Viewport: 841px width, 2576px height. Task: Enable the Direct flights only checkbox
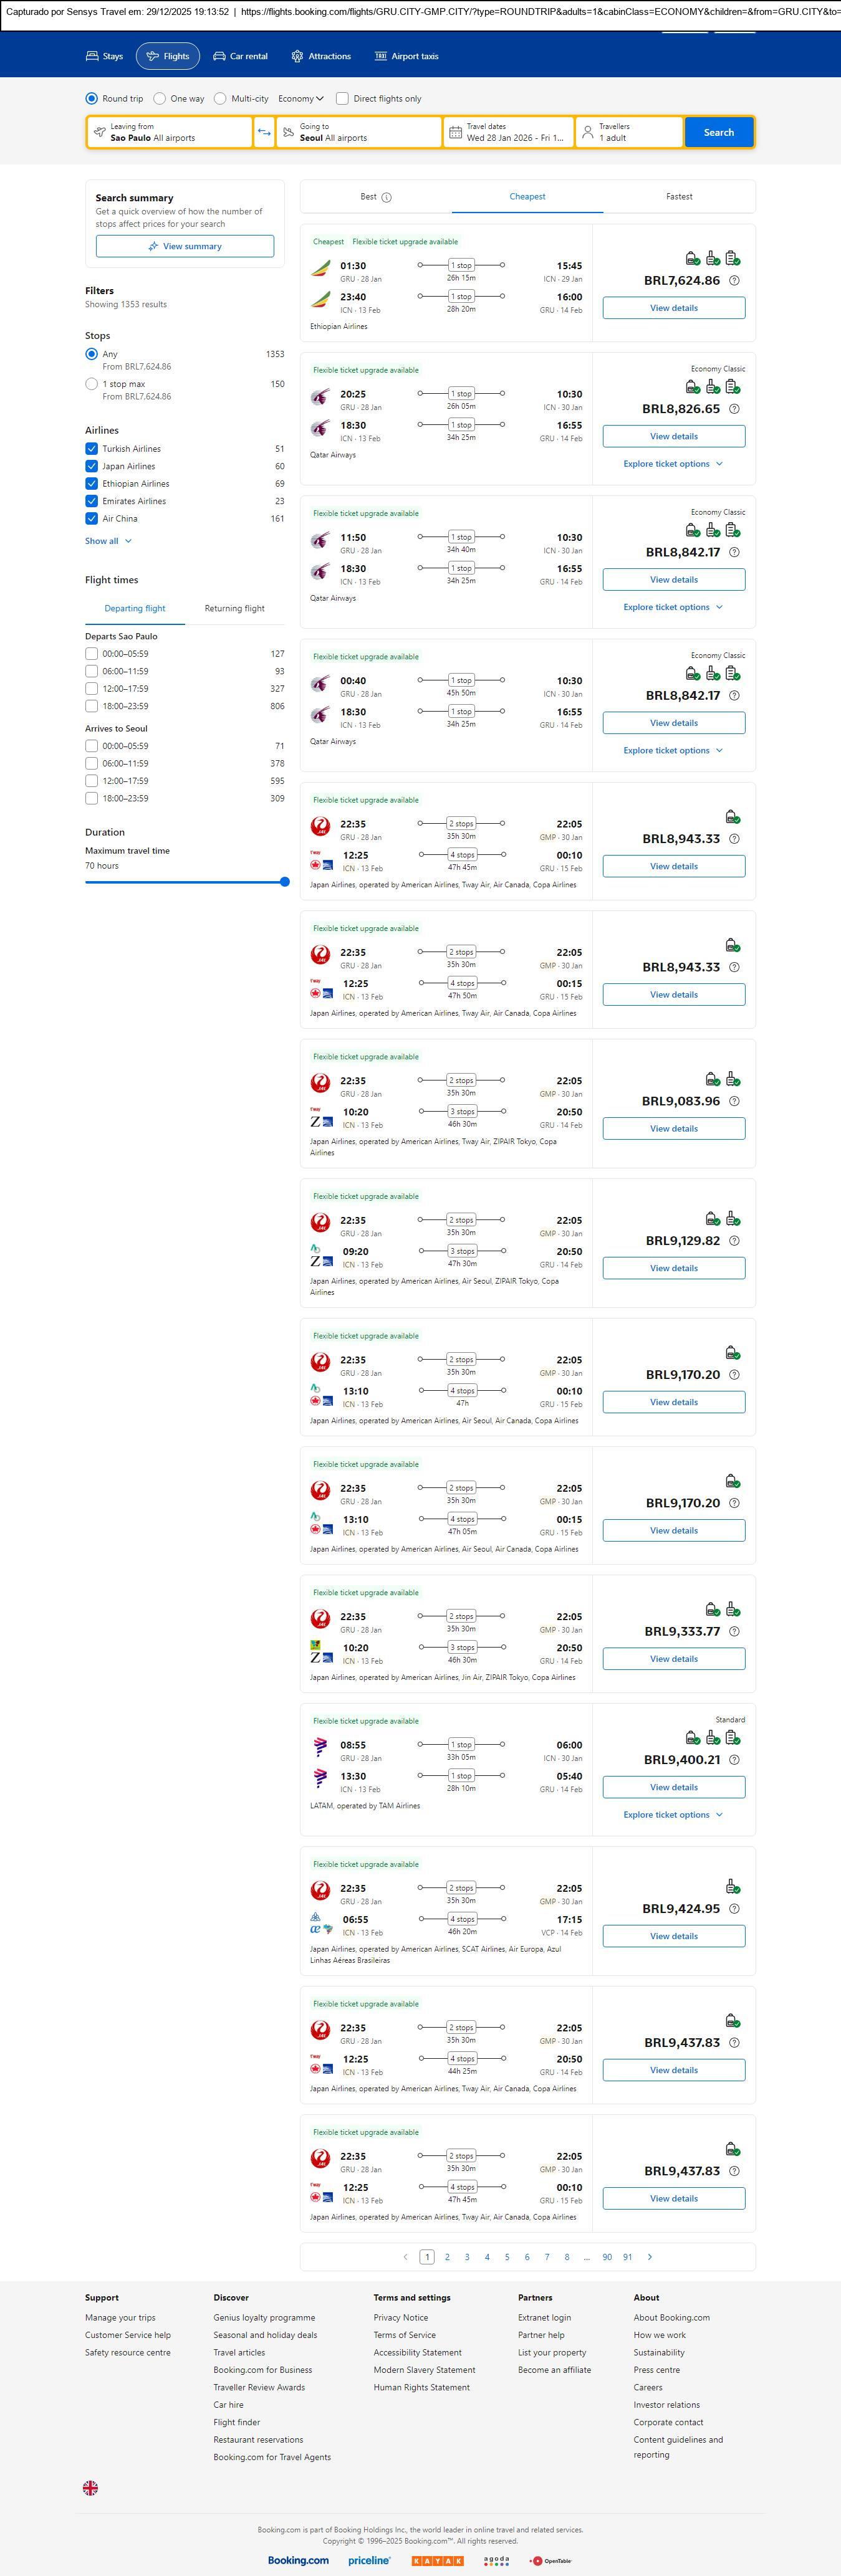(342, 99)
